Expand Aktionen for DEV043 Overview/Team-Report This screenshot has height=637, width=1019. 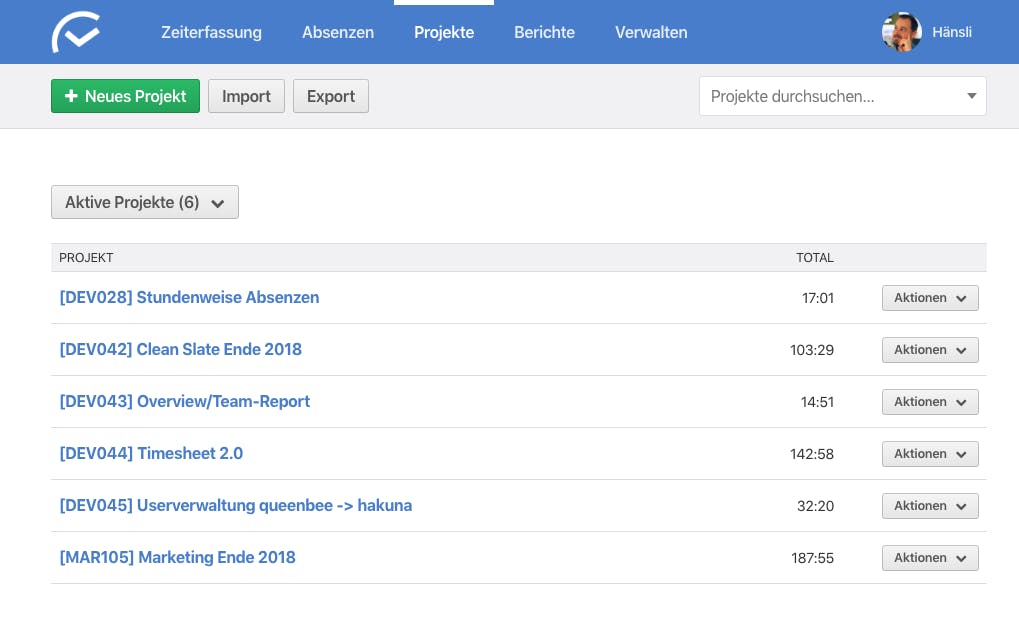[x=930, y=402]
